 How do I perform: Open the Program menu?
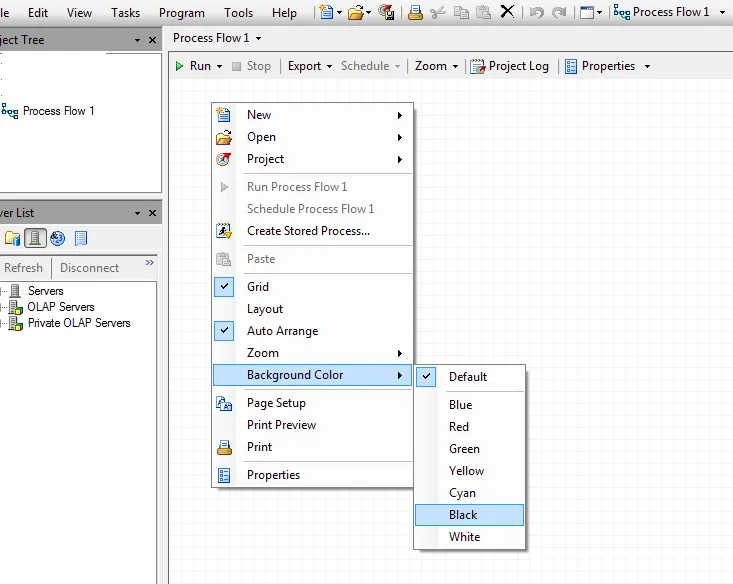click(x=182, y=13)
